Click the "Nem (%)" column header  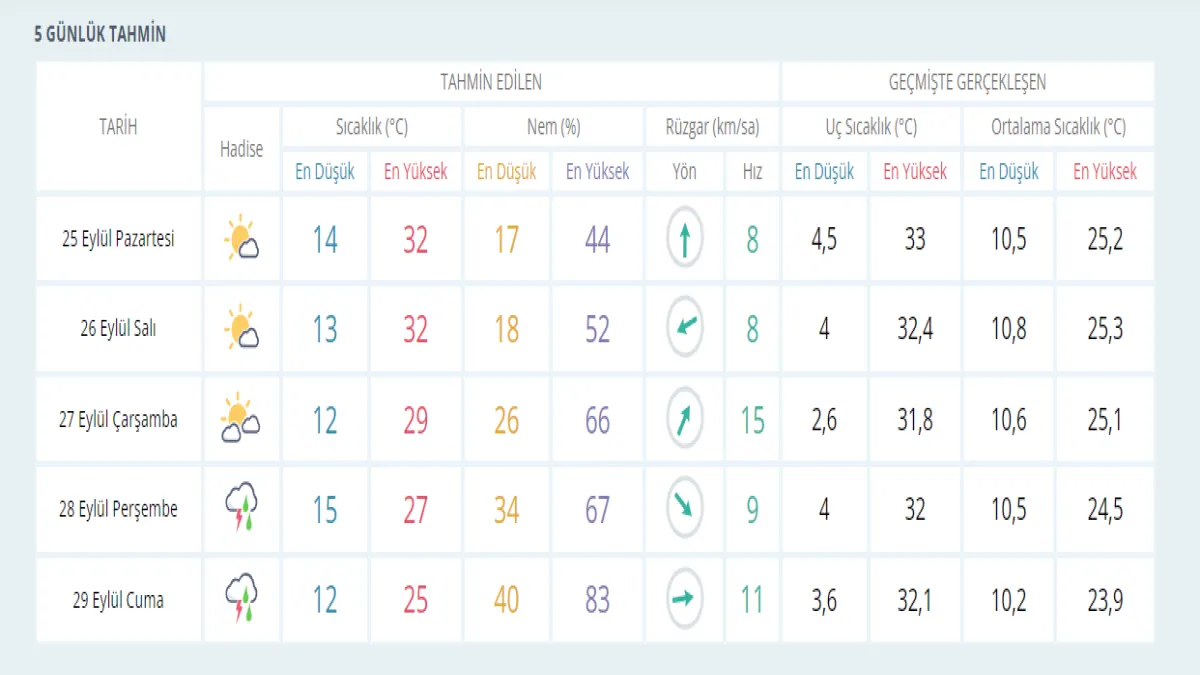[x=553, y=127]
